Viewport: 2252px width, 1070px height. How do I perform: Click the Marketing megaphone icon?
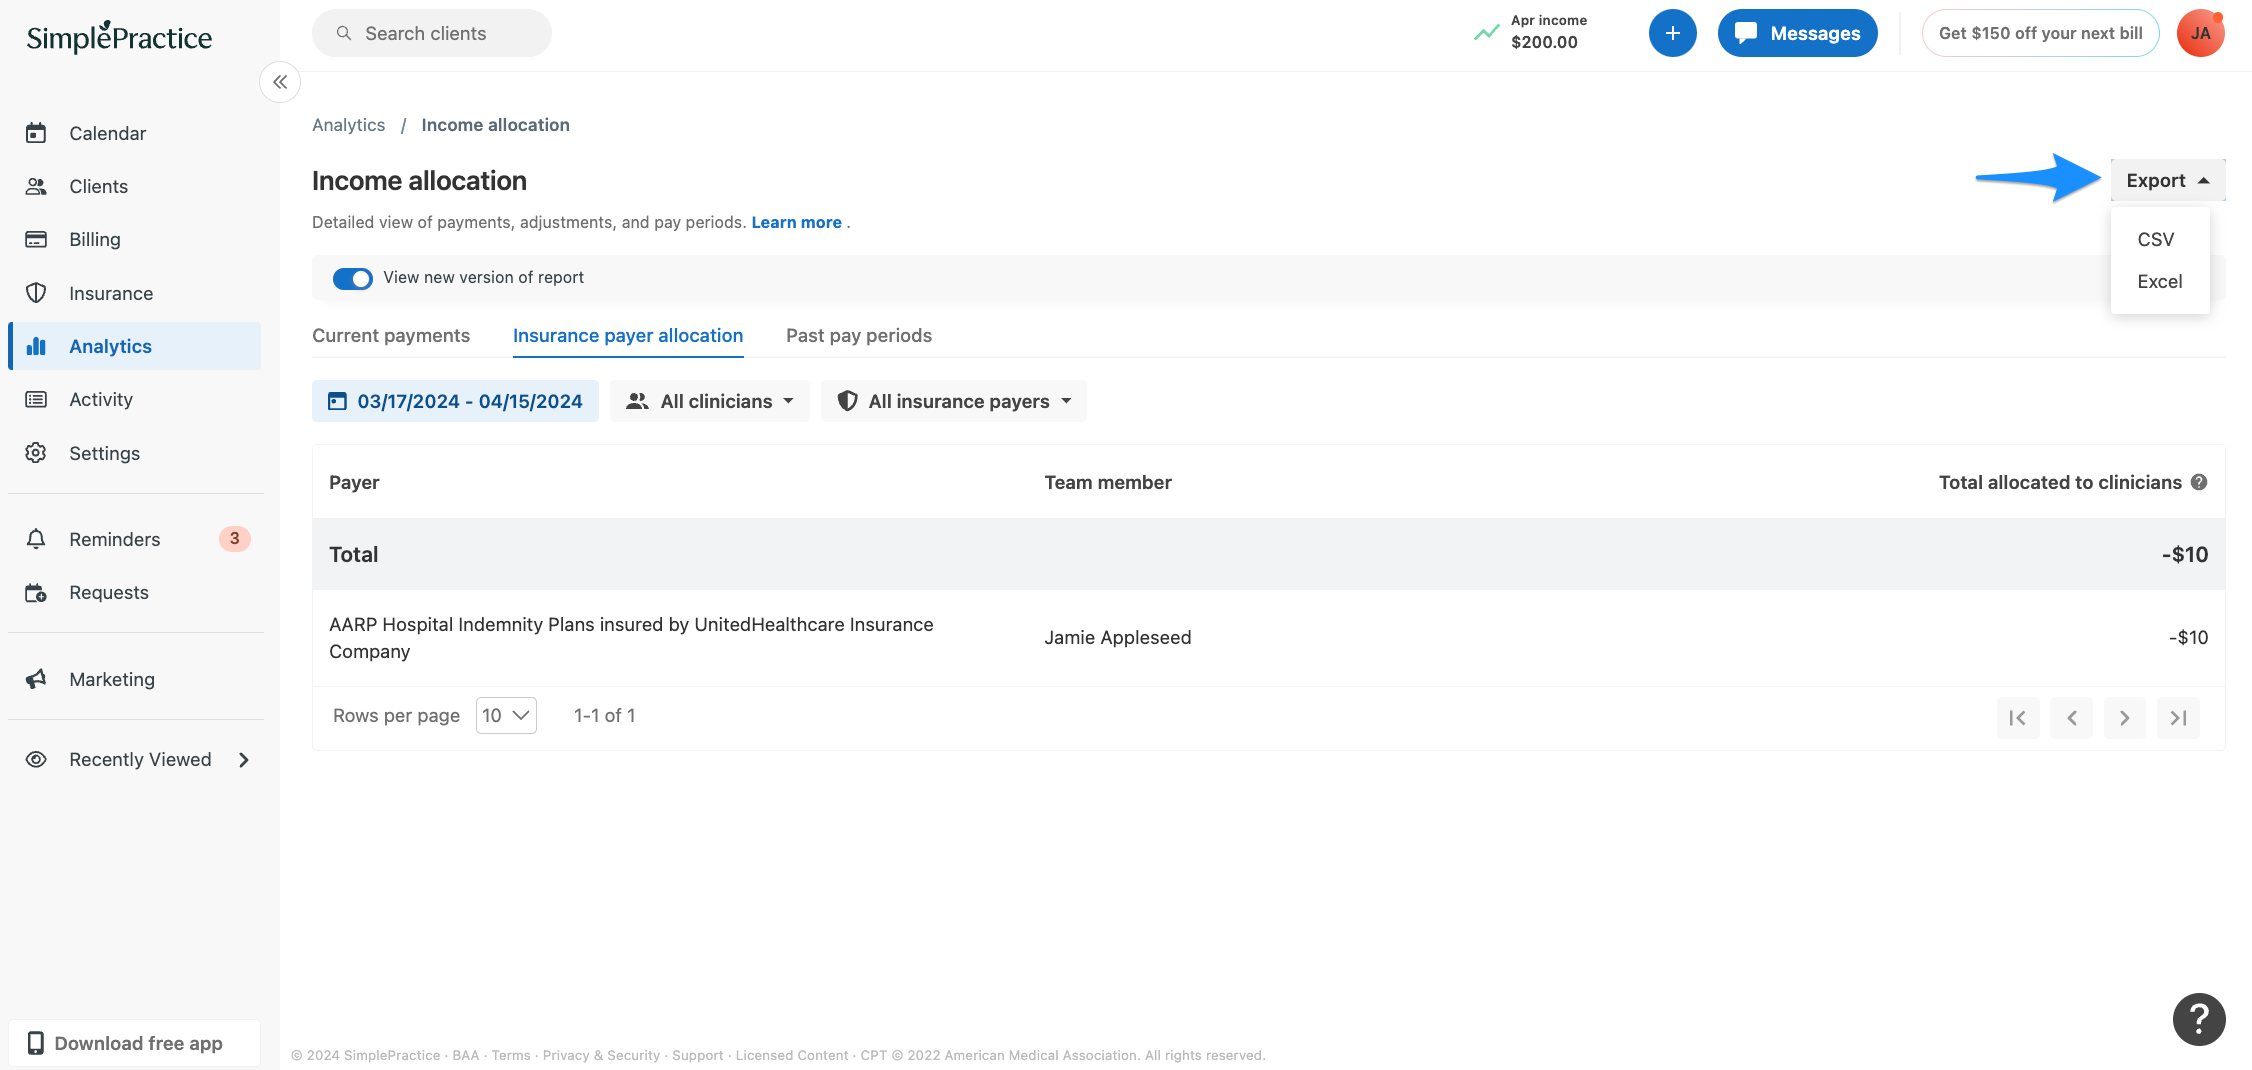click(36, 679)
